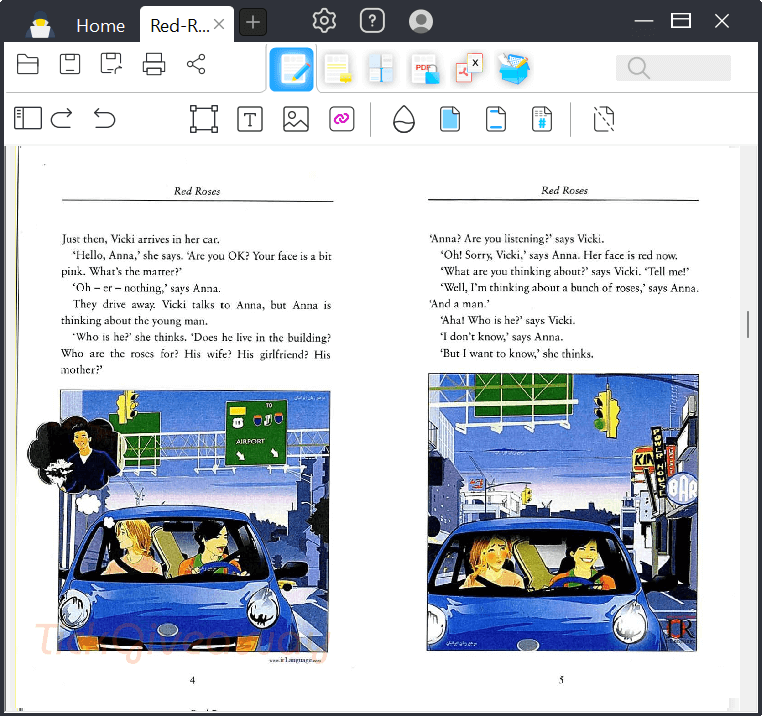Open Help with the question mark icon
Viewport: 763px width, 716px height.
tap(372, 21)
